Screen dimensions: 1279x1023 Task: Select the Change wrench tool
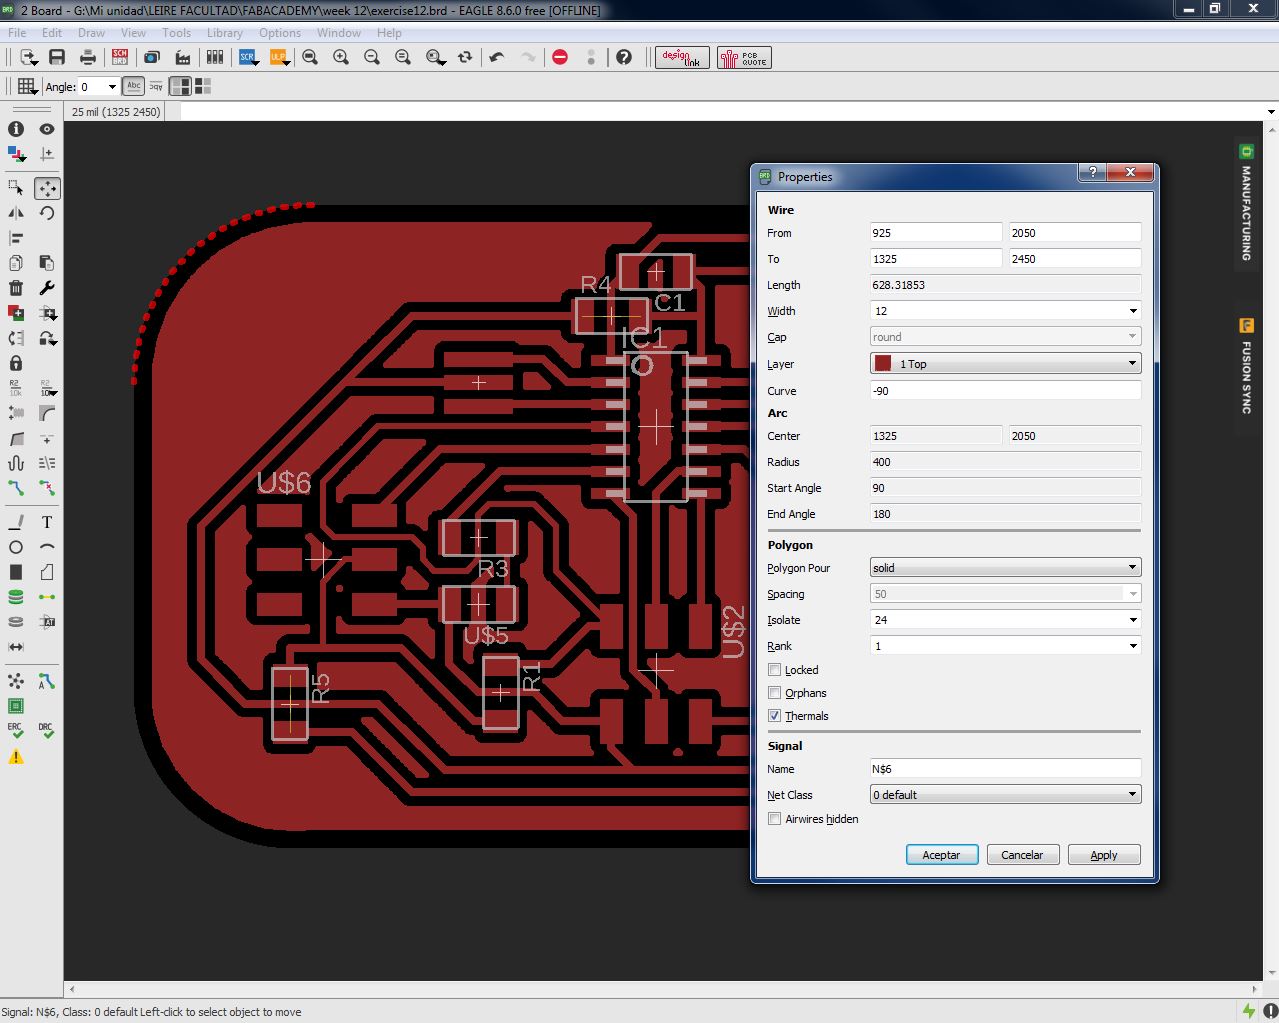(x=47, y=288)
